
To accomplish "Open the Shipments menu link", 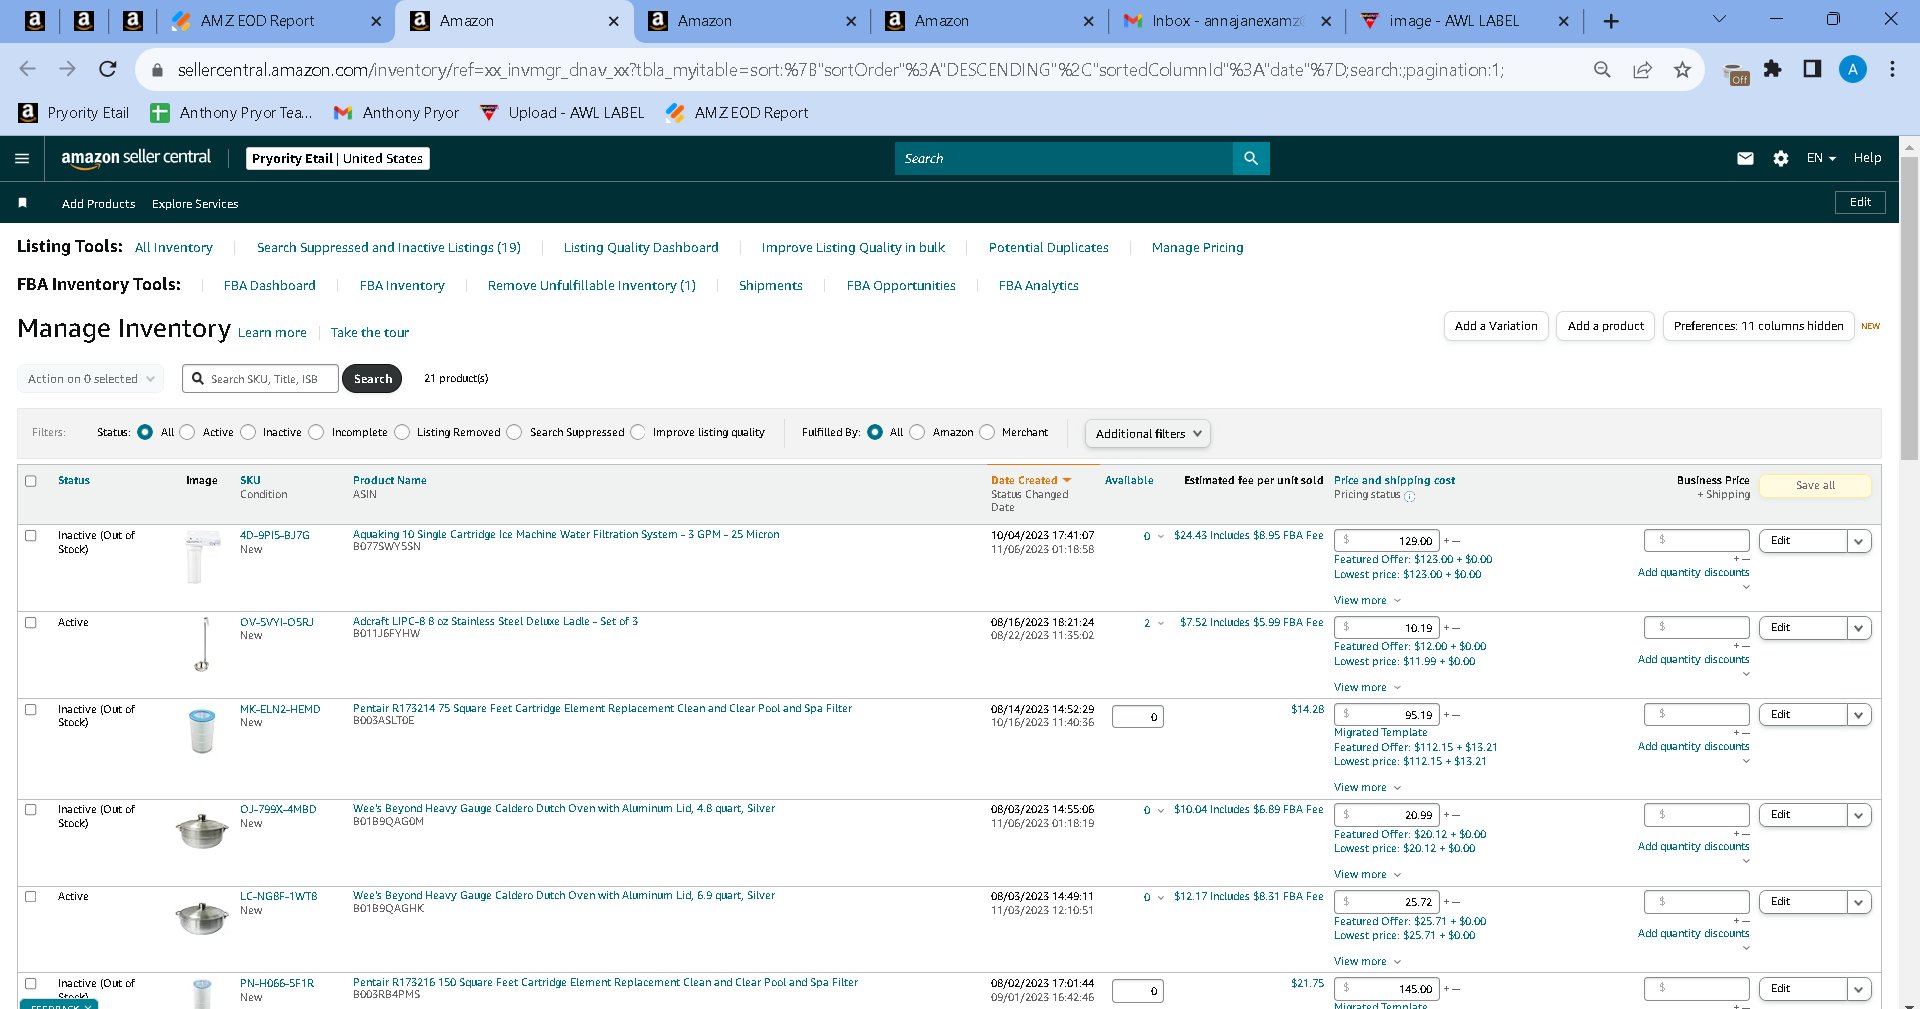I will click(x=771, y=286).
